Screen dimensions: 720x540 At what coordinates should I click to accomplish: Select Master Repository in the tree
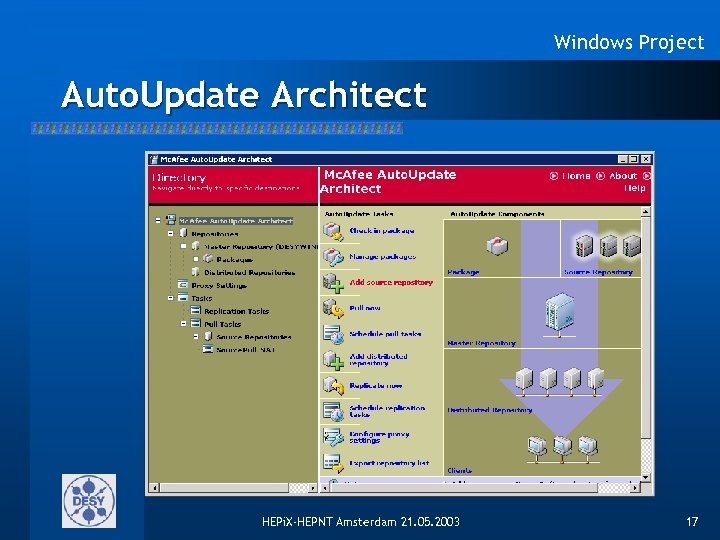coord(261,247)
